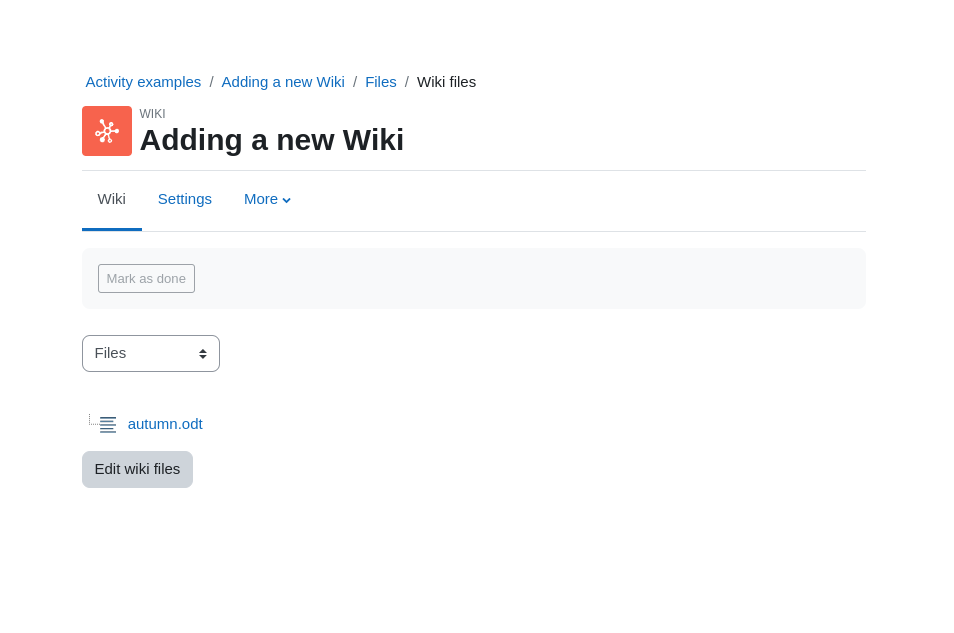Go to Activity examples breadcrumb link
Screen dimensions: 954x633
[x=143, y=82]
